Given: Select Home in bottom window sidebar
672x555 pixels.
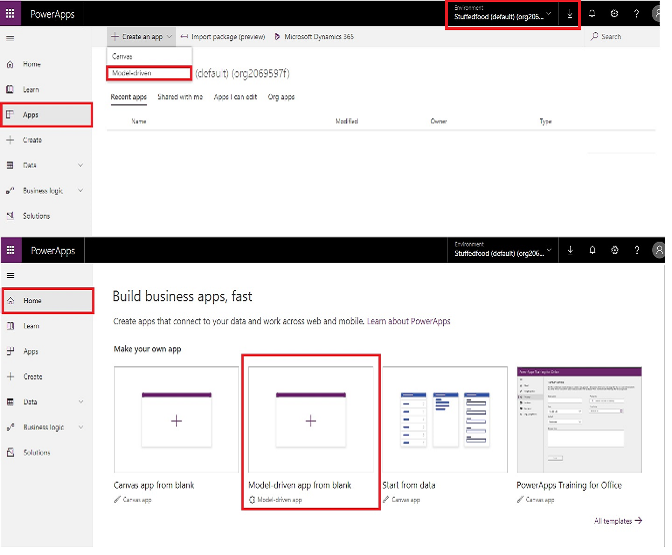Looking at the screenshot, I should pos(47,301).
